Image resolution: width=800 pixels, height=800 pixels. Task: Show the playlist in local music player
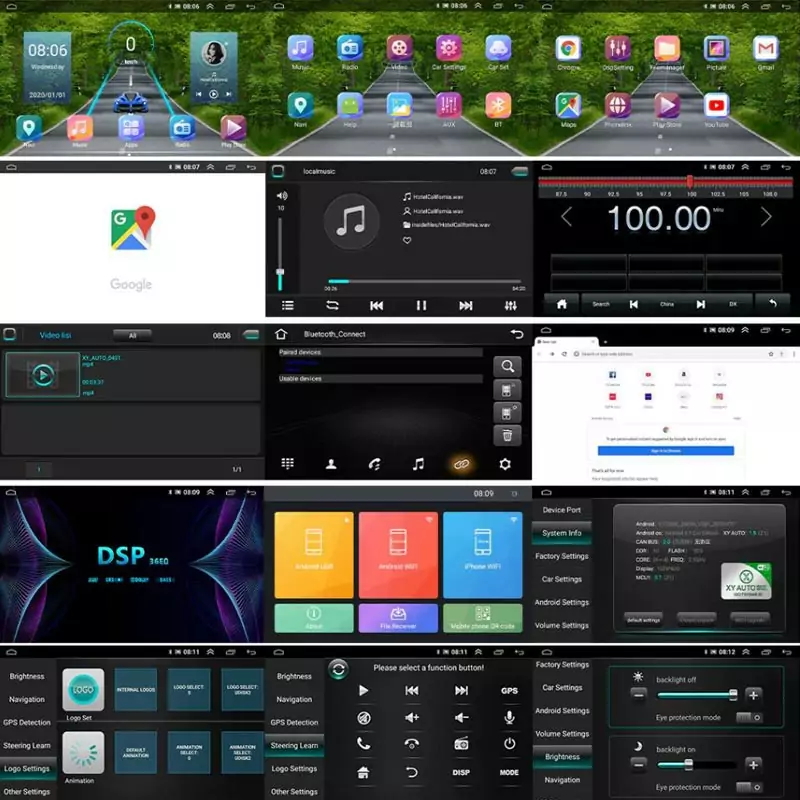tap(288, 306)
